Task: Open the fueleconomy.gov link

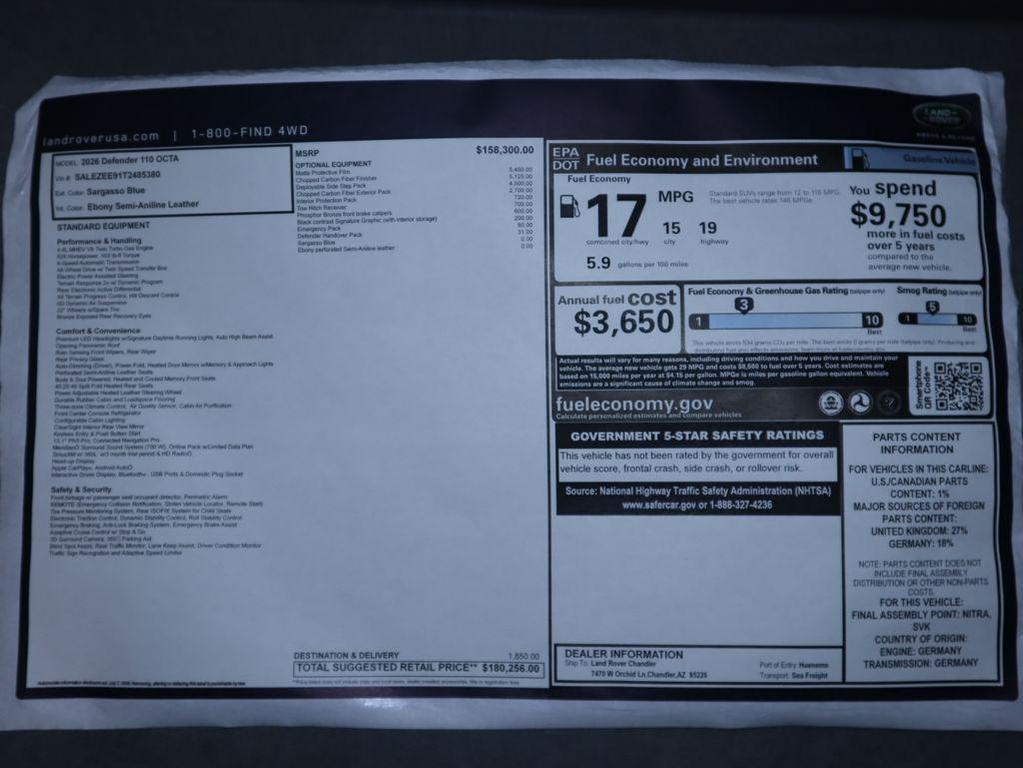Action: point(634,404)
